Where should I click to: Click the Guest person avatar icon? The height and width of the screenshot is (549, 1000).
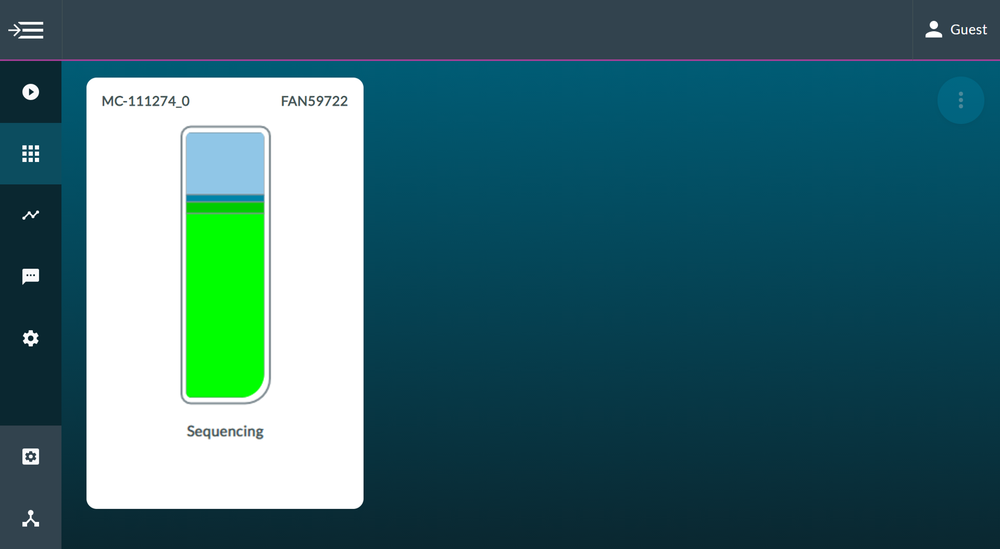click(934, 29)
